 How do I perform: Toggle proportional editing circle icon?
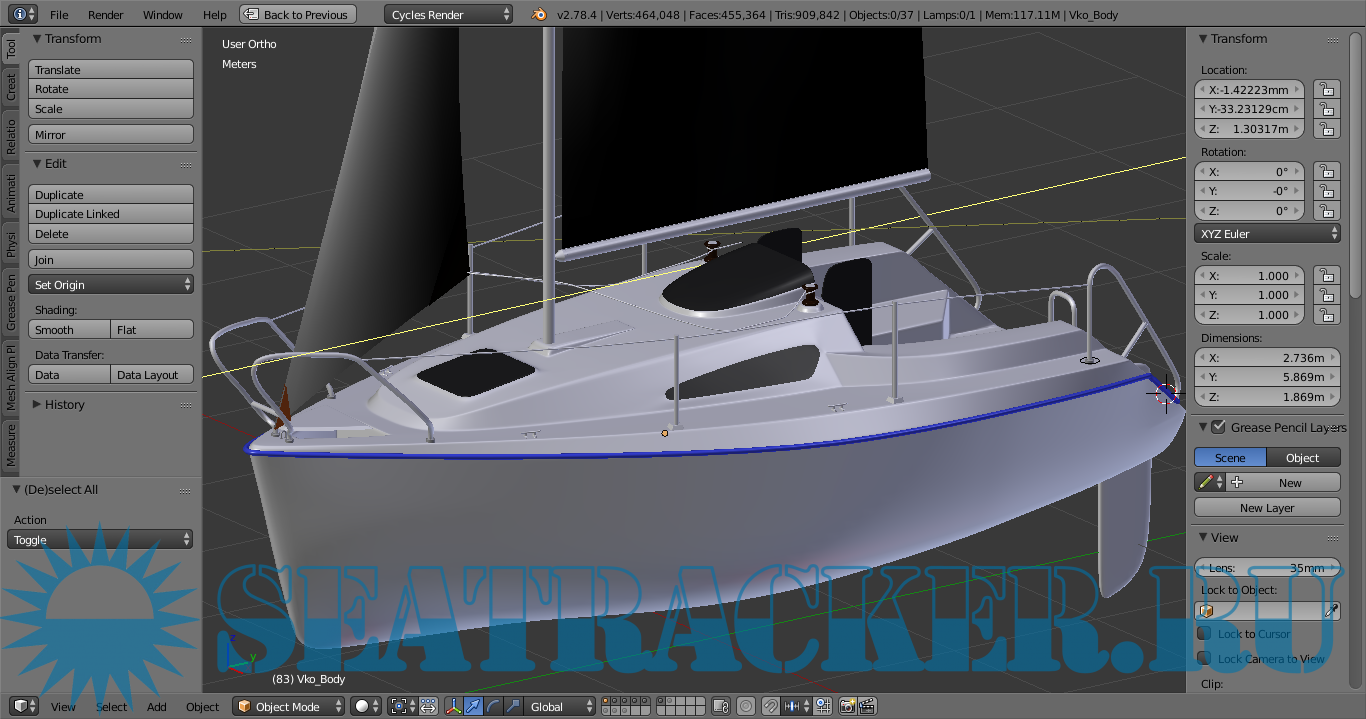(x=745, y=707)
